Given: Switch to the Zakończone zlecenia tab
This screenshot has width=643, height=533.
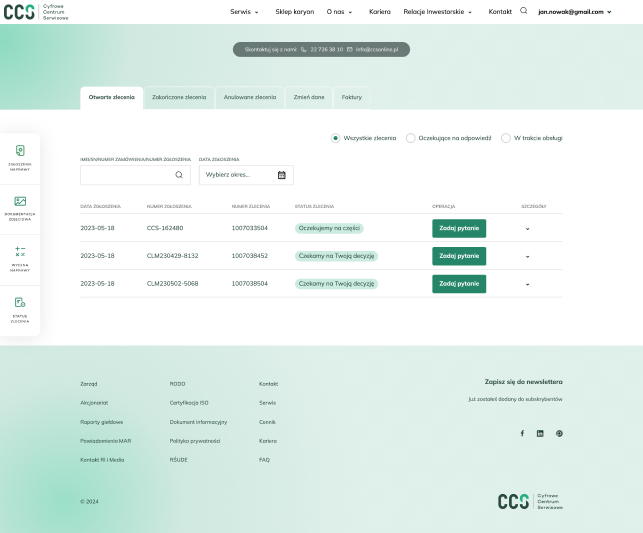Looking at the screenshot, I should point(181,97).
